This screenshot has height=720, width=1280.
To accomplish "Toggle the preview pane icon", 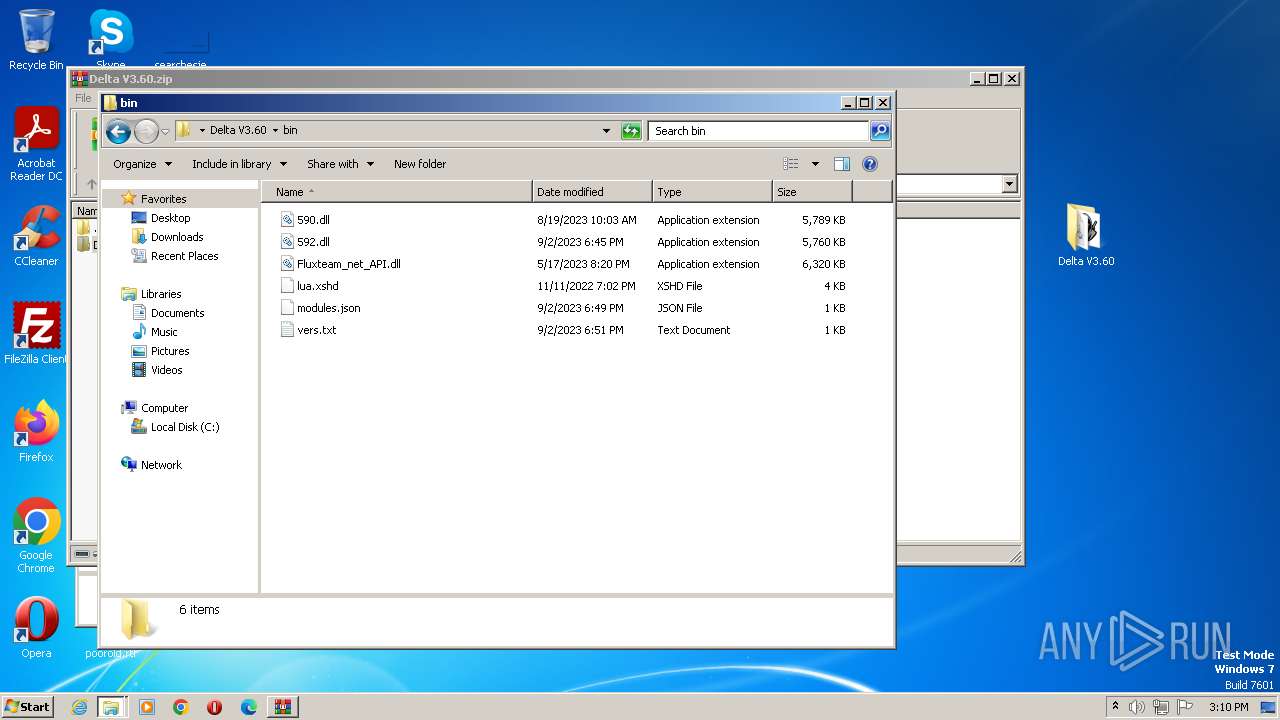I will pyautogui.click(x=842, y=164).
